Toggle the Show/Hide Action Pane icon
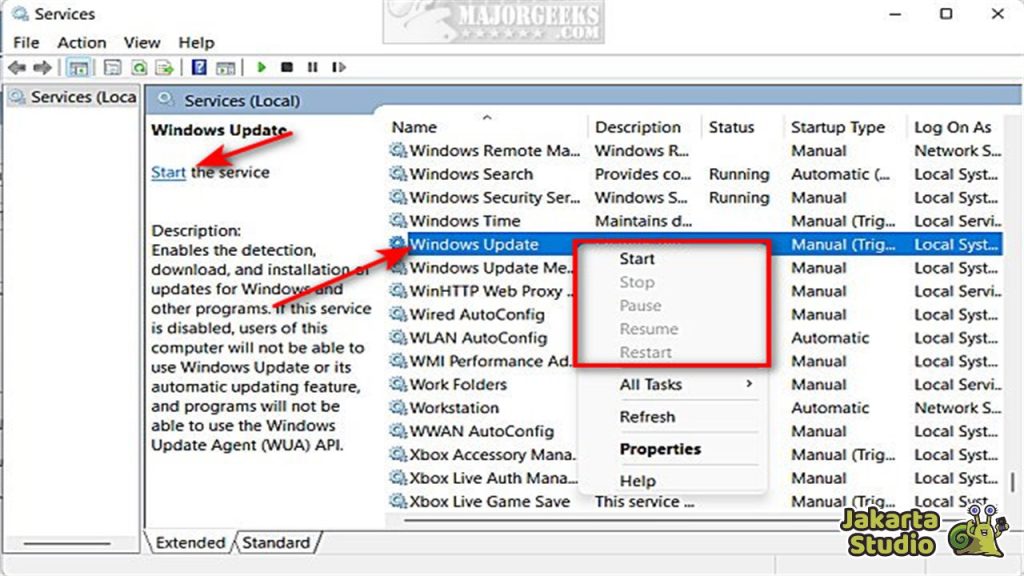The image size is (1024, 576). (225, 67)
